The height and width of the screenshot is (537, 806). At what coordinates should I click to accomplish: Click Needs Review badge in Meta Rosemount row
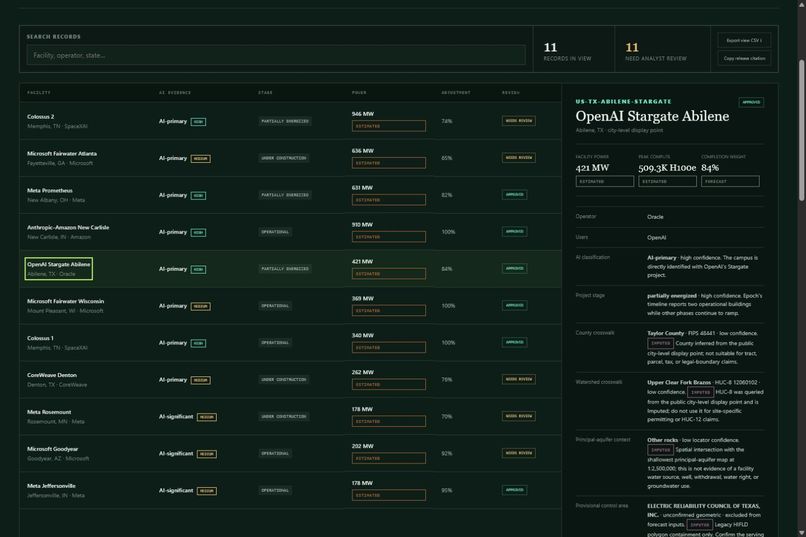[519, 416]
